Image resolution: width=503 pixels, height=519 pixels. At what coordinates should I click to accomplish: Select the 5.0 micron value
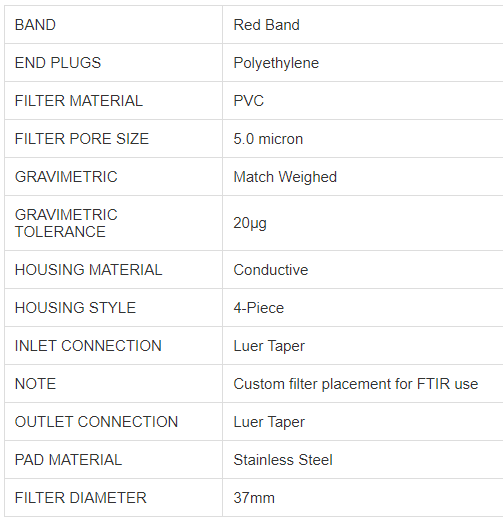pos(268,139)
